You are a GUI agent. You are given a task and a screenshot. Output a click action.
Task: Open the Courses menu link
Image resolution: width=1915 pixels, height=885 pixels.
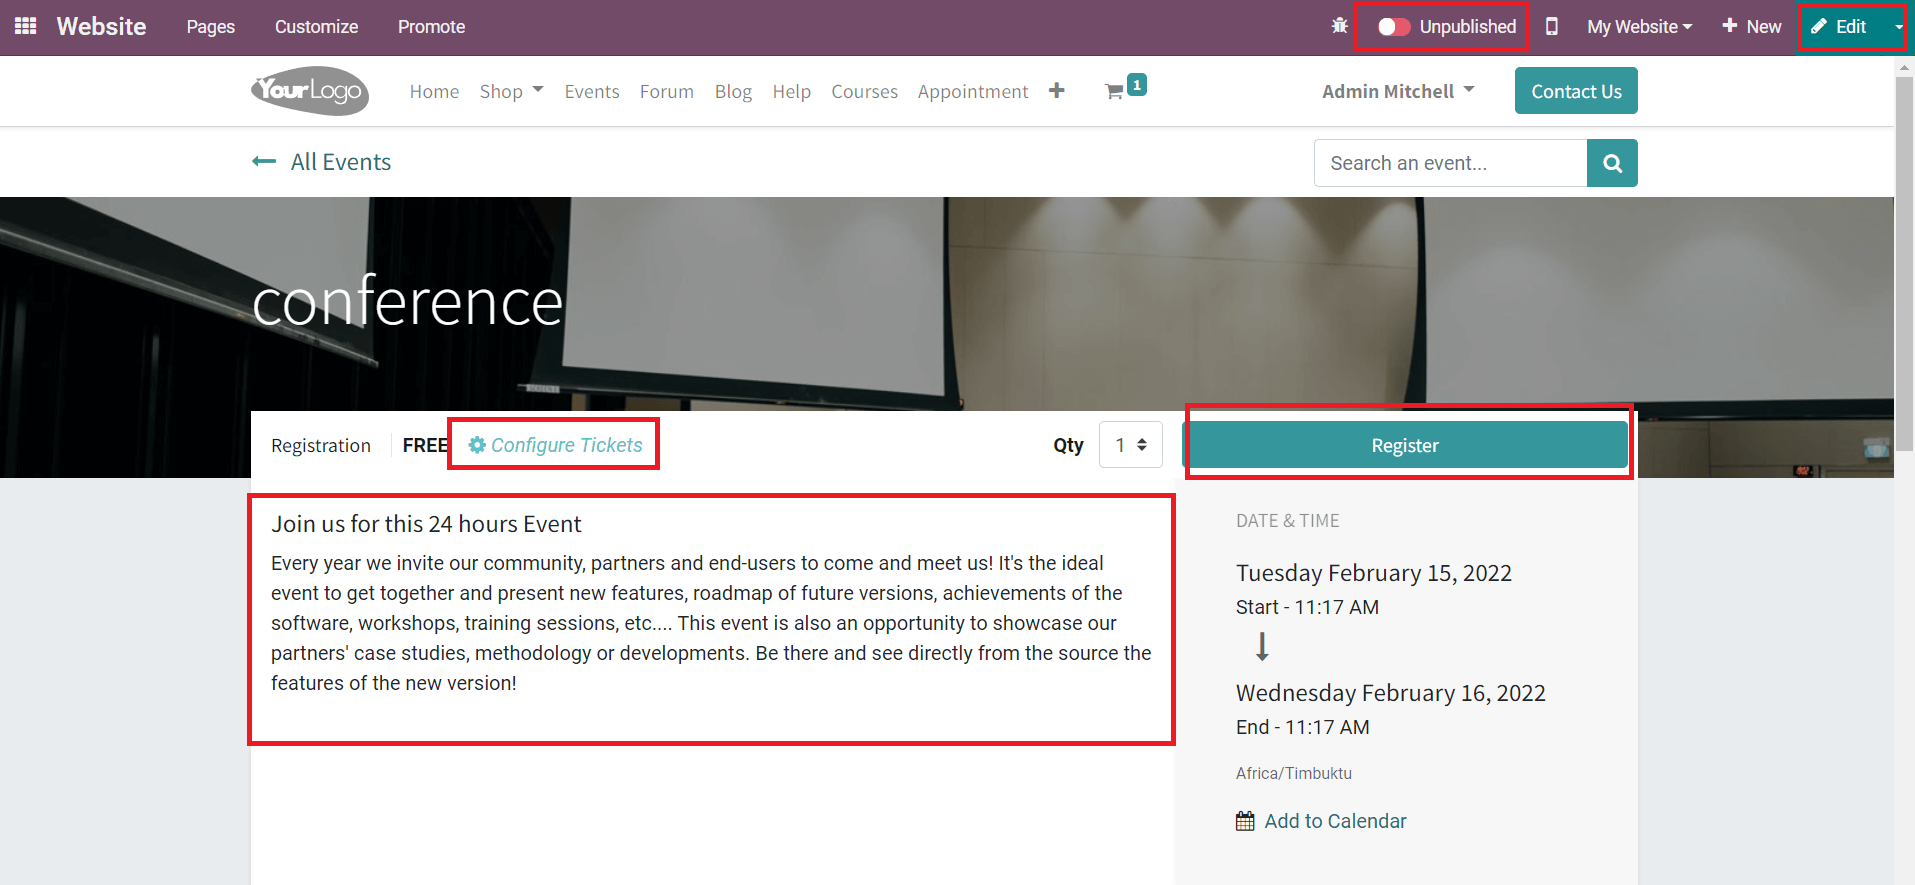[x=864, y=91]
